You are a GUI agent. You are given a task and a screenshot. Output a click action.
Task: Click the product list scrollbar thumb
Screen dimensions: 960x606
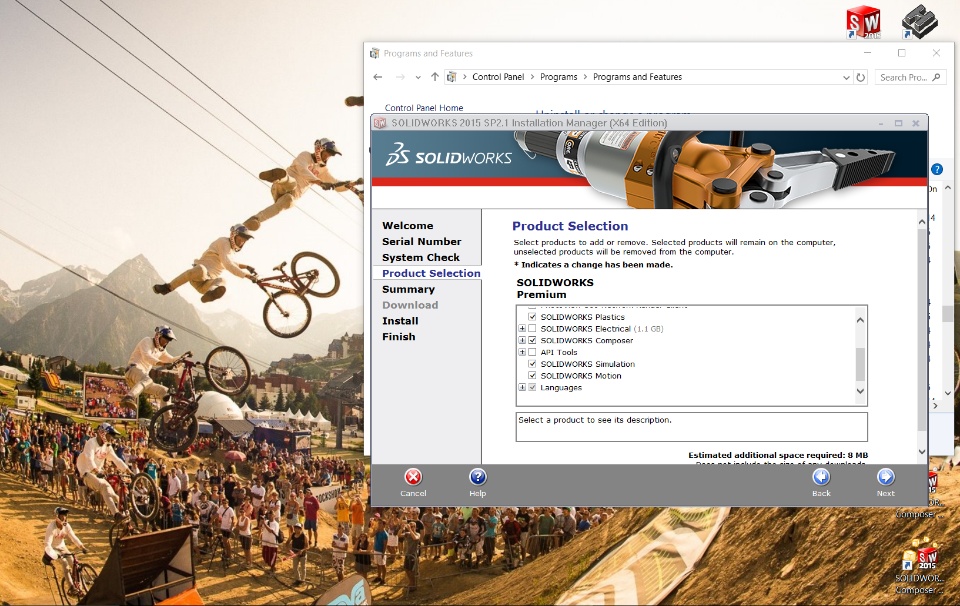(x=860, y=365)
